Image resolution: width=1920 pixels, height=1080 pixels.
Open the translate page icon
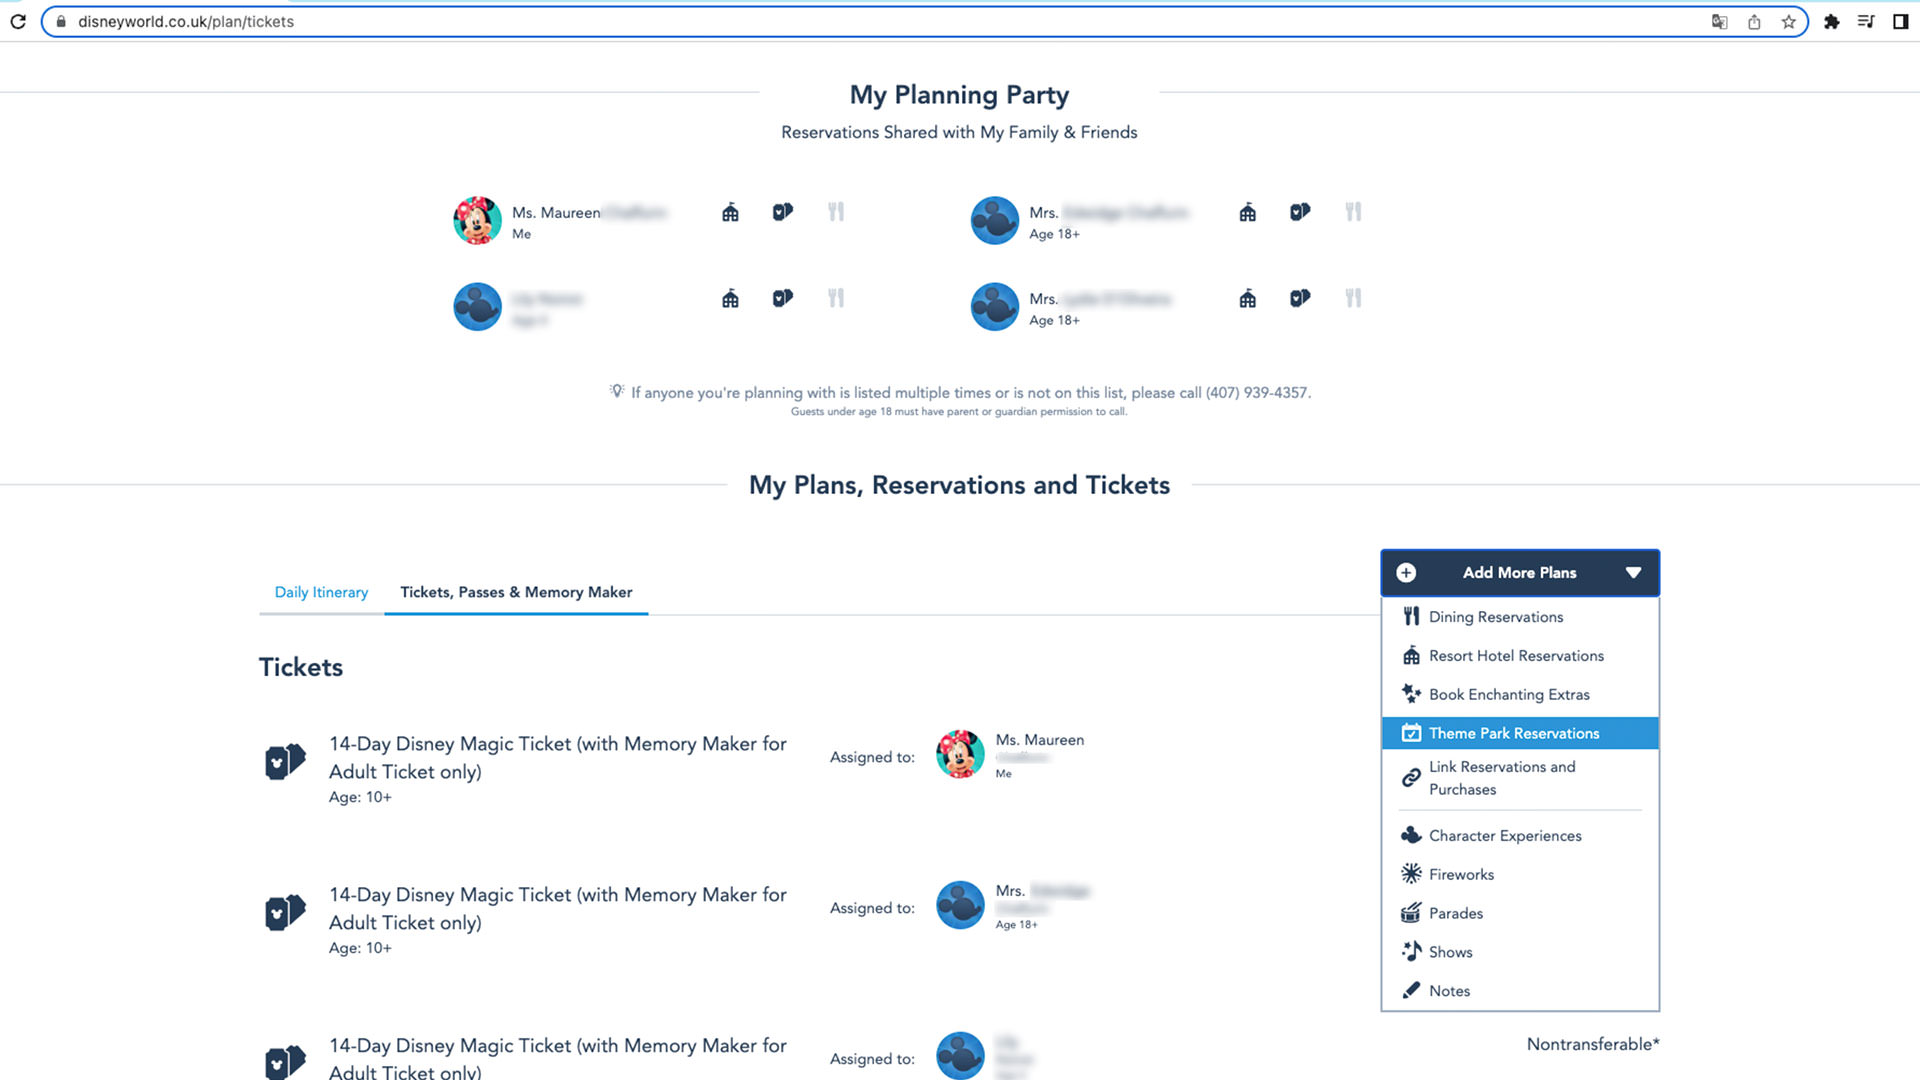coord(1719,22)
